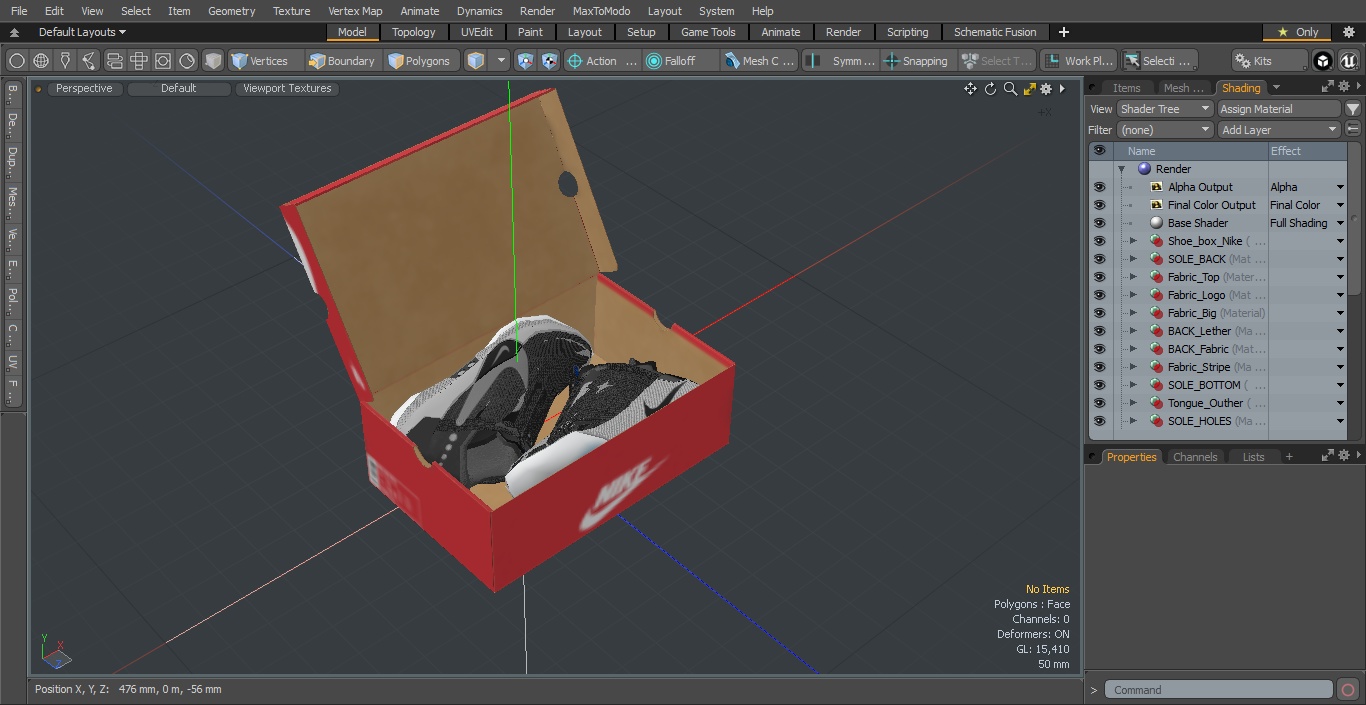Viewport: 1366px width, 705px height.
Task: Click the XYZ axis gizmo in the viewport corner
Action: [54, 652]
